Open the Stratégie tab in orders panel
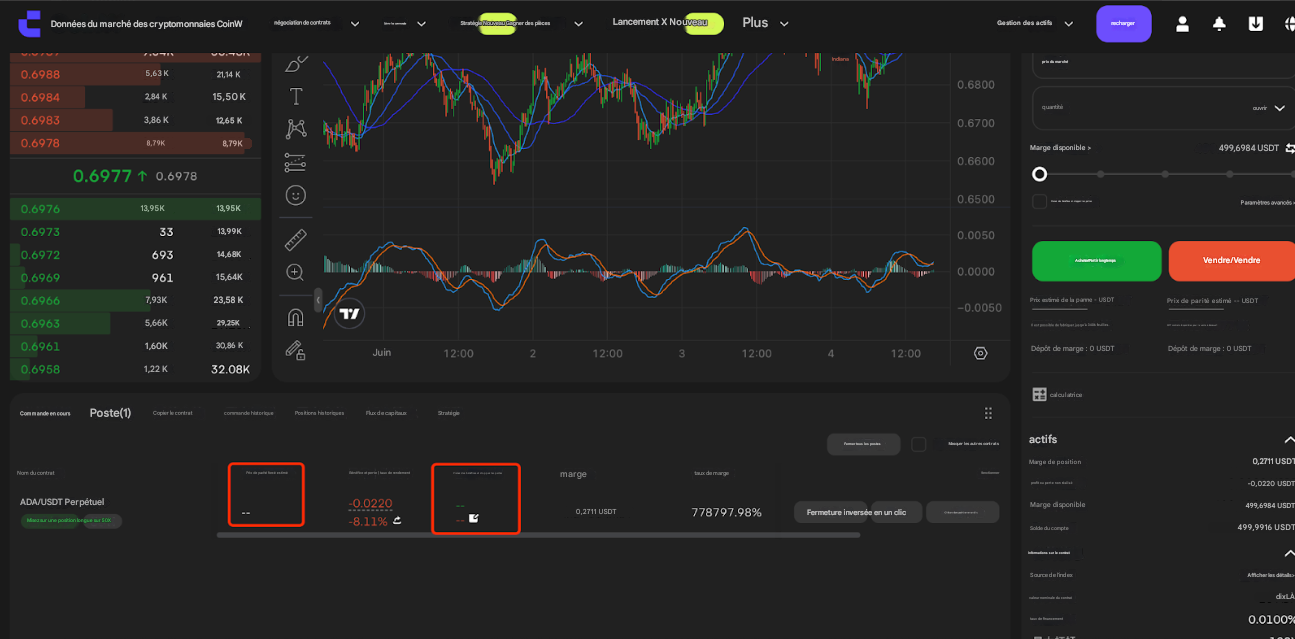 click(448, 413)
